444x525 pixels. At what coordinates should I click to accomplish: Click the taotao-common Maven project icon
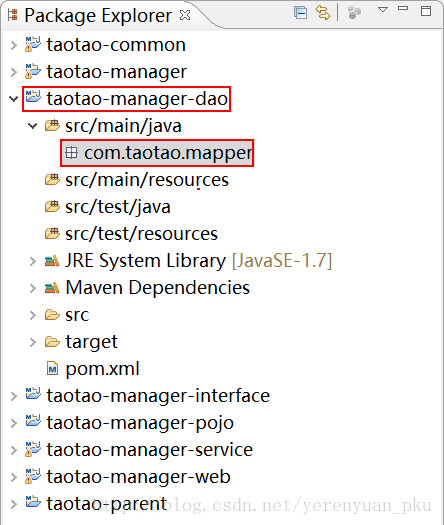pos(33,44)
